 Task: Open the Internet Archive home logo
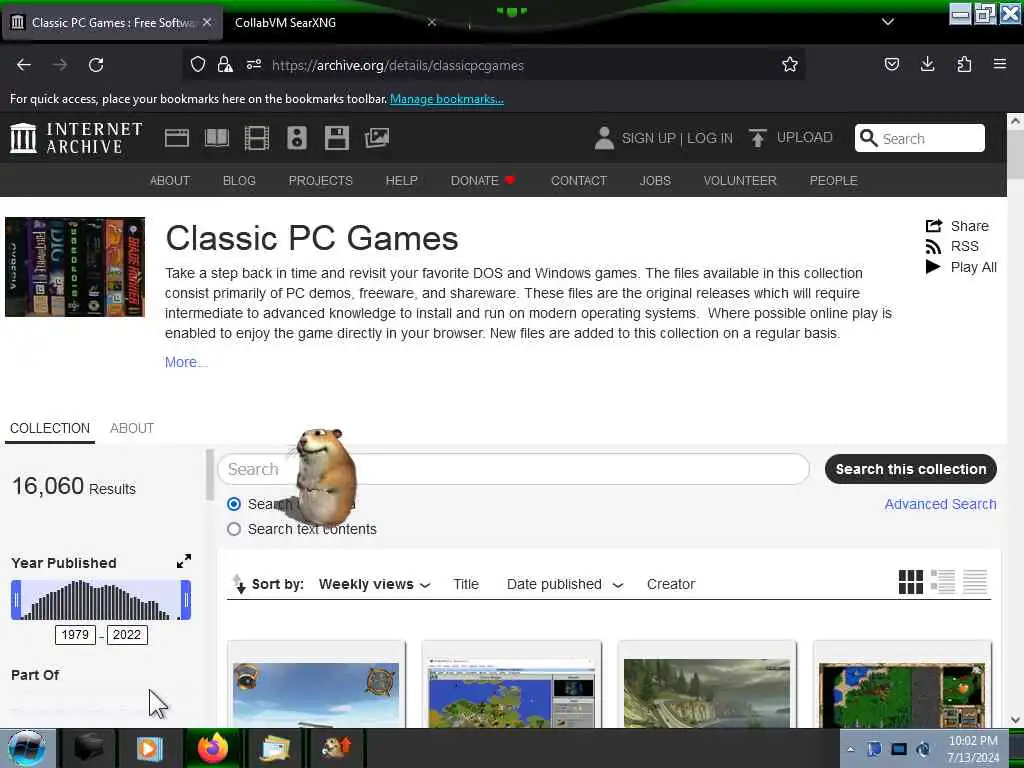point(76,138)
